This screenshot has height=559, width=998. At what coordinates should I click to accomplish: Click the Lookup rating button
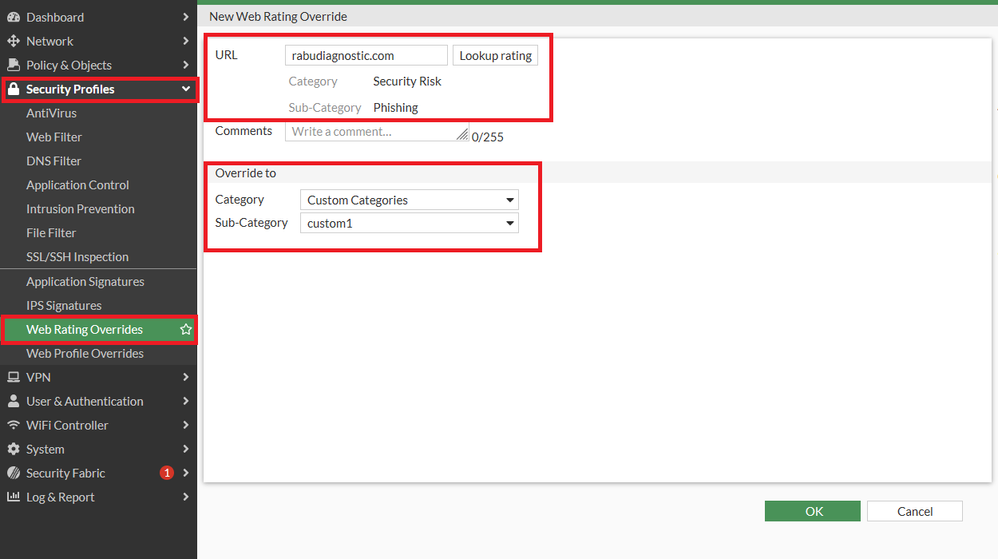(495, 55)
